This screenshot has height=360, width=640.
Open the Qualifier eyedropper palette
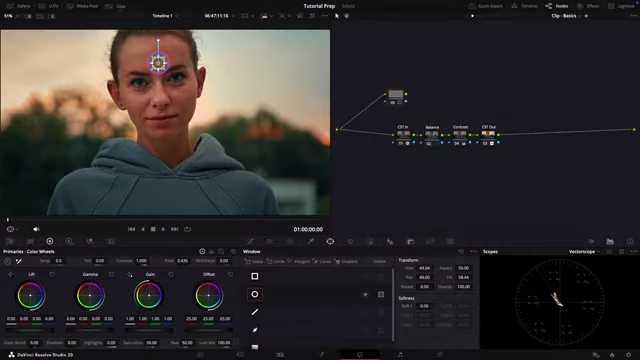(x=311, y=242)
